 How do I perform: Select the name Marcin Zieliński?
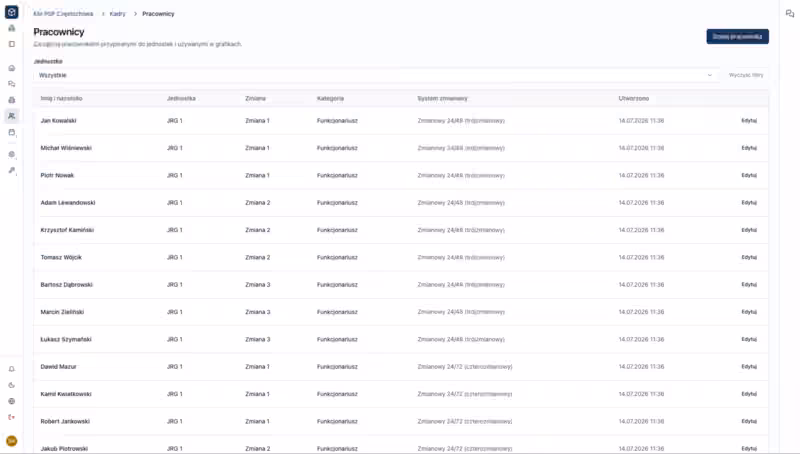62,312
